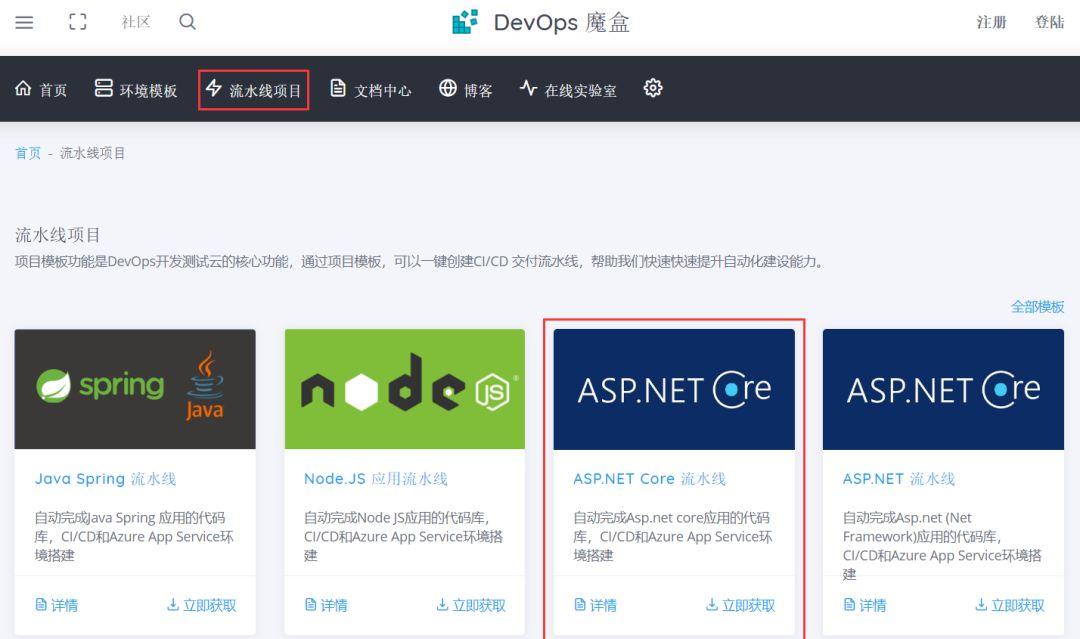Click the download icon on ASP.NET Core card
The width and height of the screenshot is (1080, 639).
pos(712,605)
